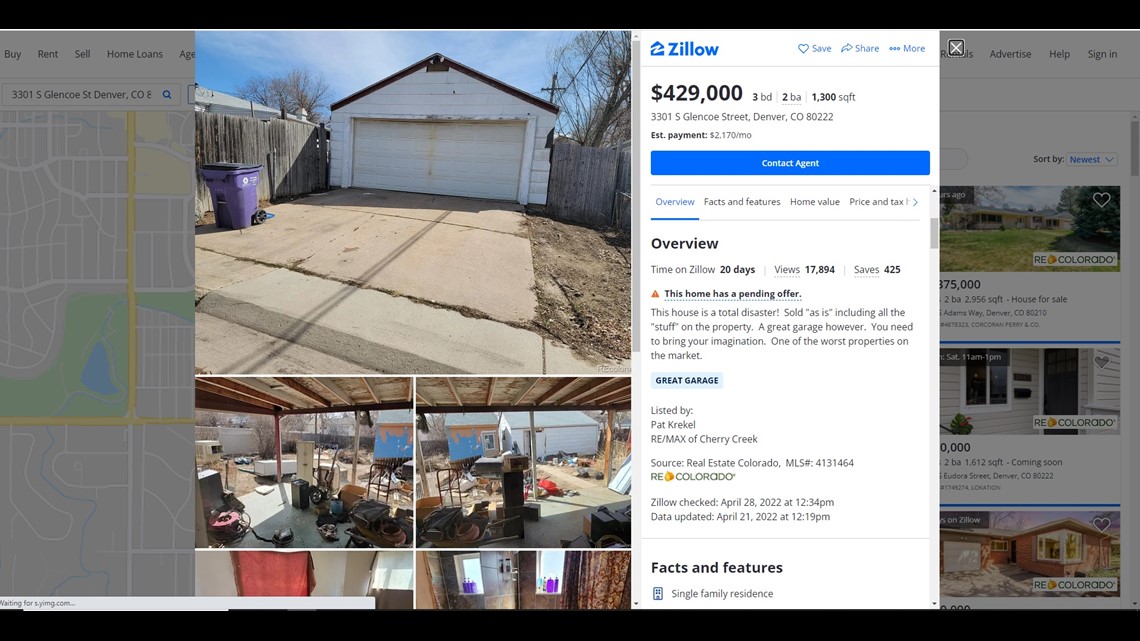The image size is (1140, 641).
Task: Click the address search field
Action: (81, 94)
